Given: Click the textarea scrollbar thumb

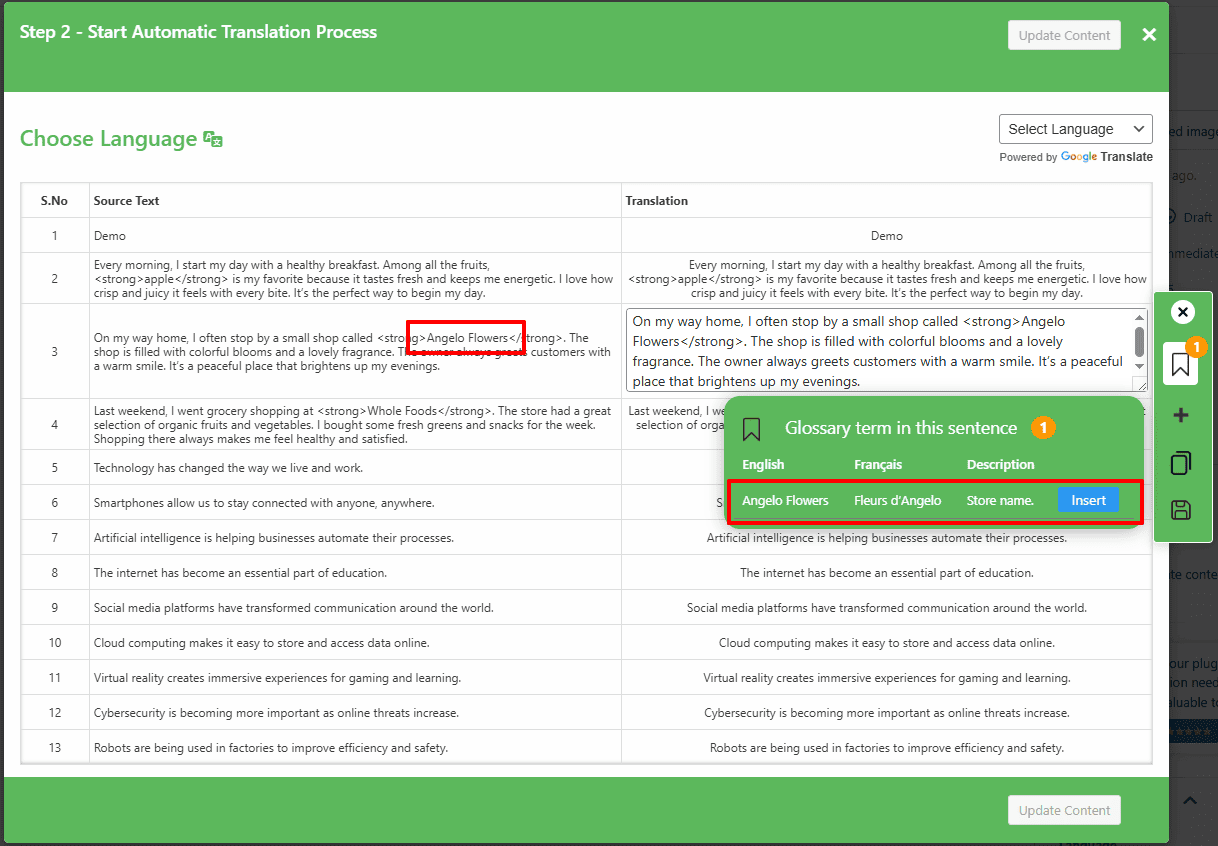Looking at the screenshot, I should 1140,341.
